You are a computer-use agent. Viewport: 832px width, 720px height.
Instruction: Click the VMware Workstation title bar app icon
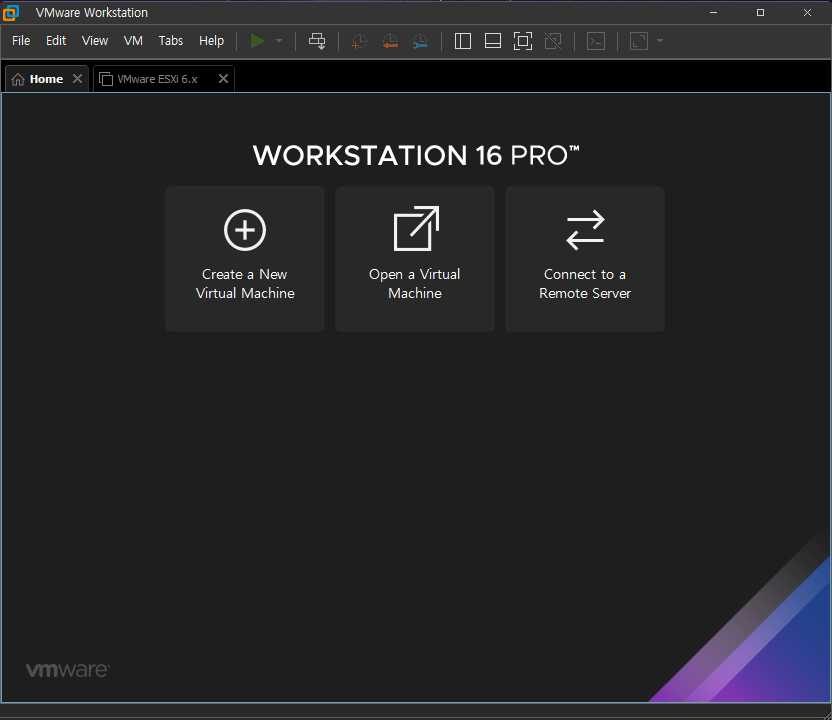click(11, 12)
